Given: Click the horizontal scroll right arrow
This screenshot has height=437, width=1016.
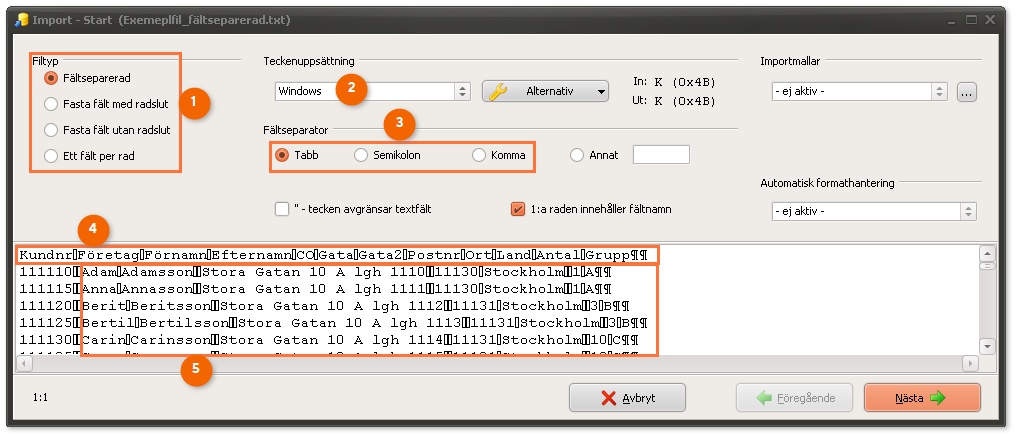Looking at the screenshot, I should [x=970, y=363].
